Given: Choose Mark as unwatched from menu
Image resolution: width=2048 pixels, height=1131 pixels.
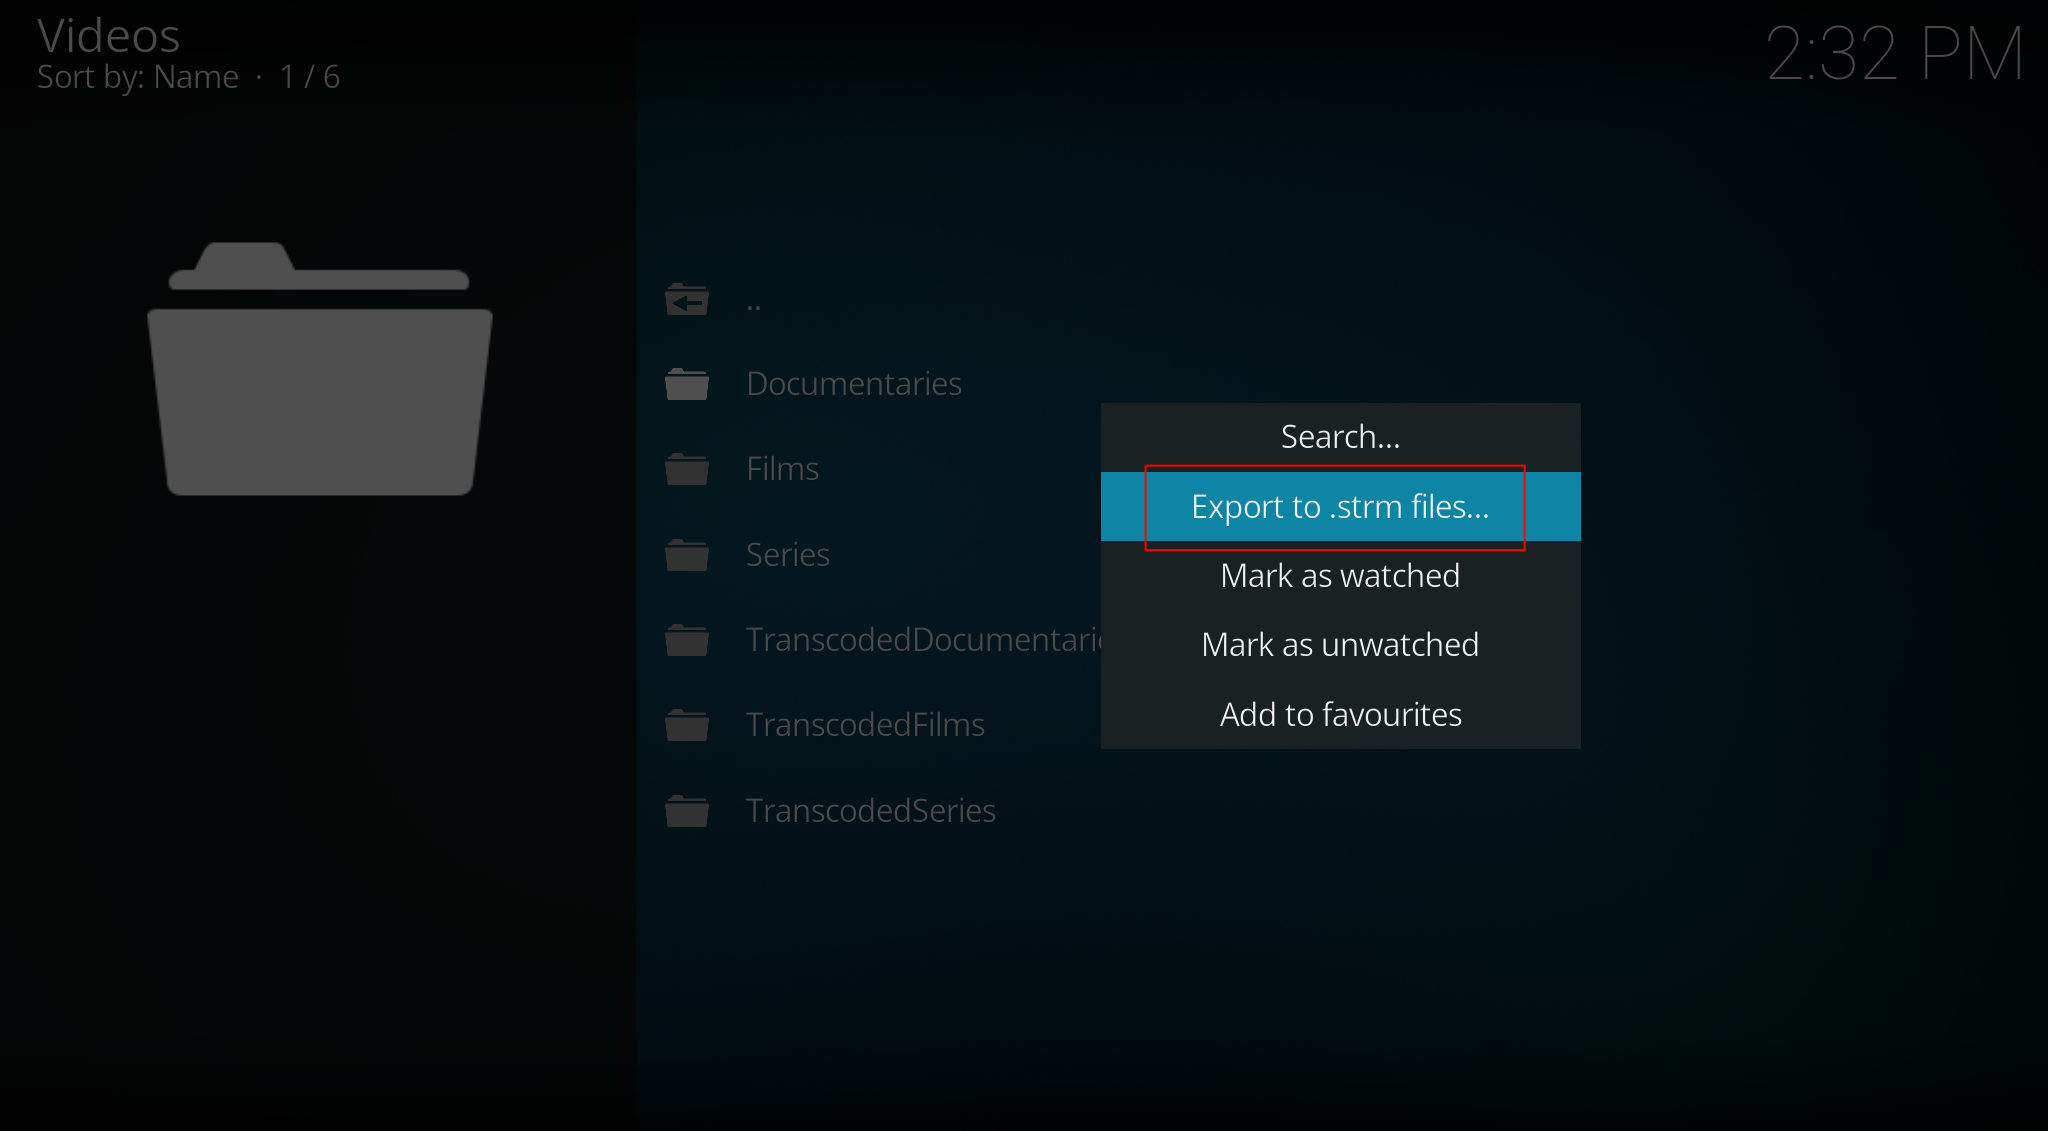Looking at the screenshot, I should point(1340,645).
